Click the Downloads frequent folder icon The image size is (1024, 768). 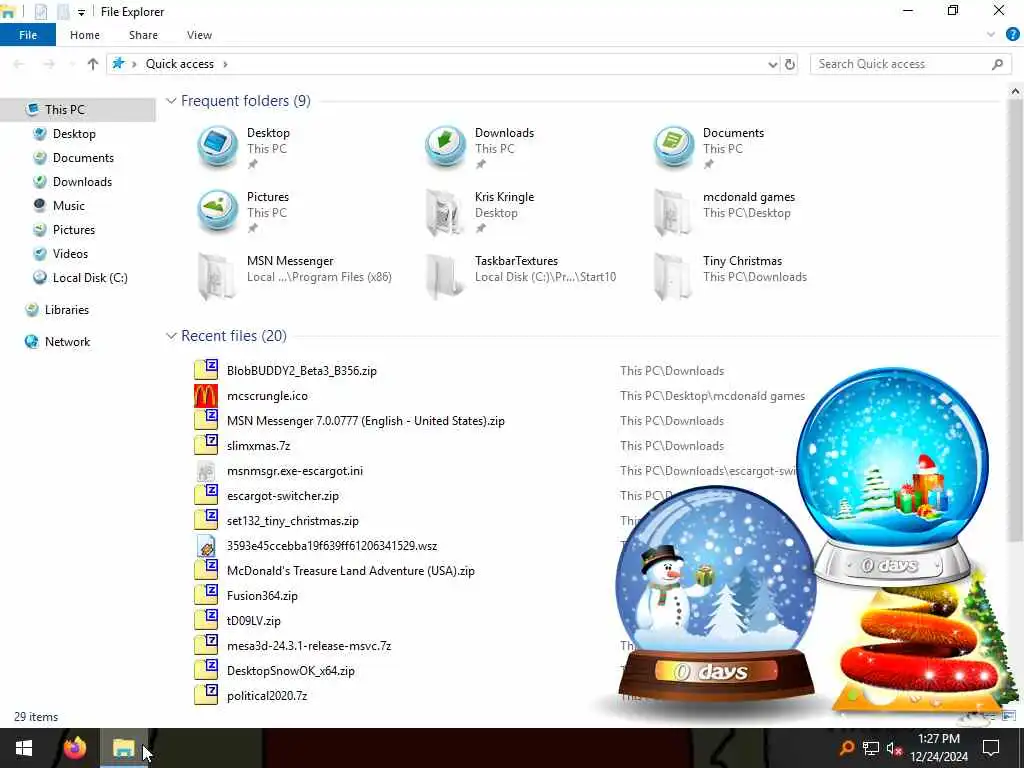(x=445, y=147)
